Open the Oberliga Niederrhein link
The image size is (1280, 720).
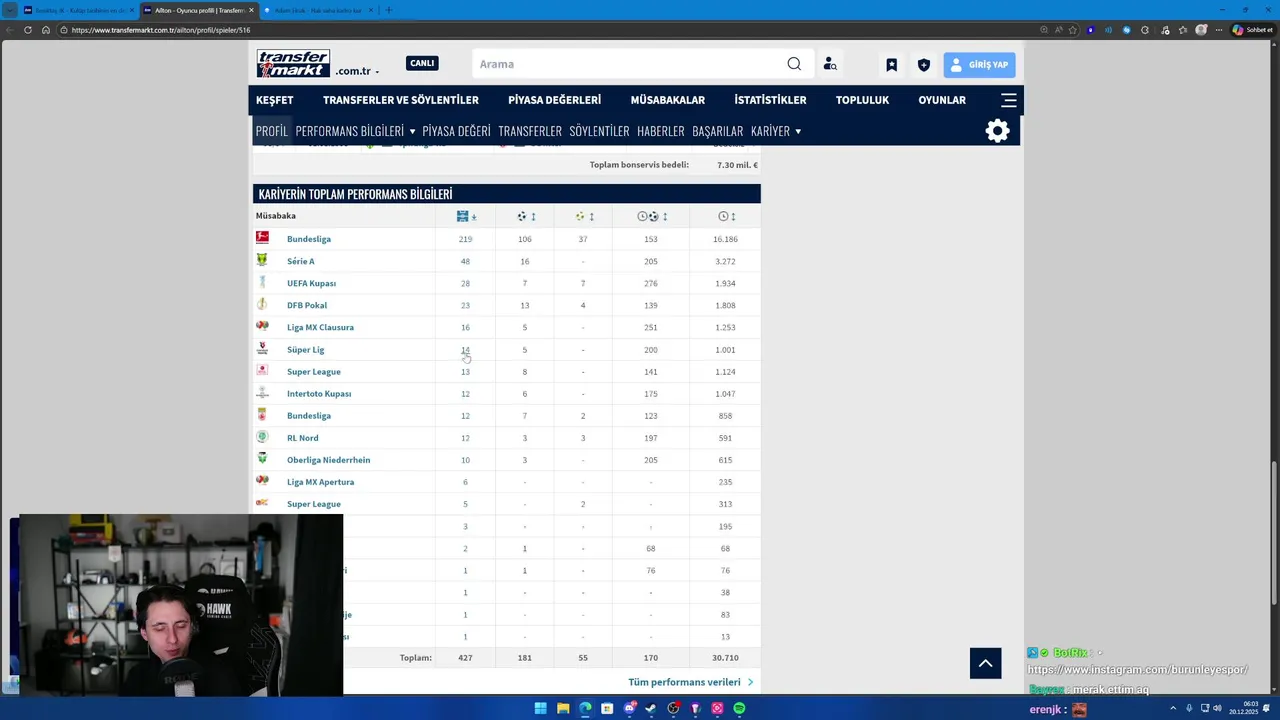pos(328,460)
